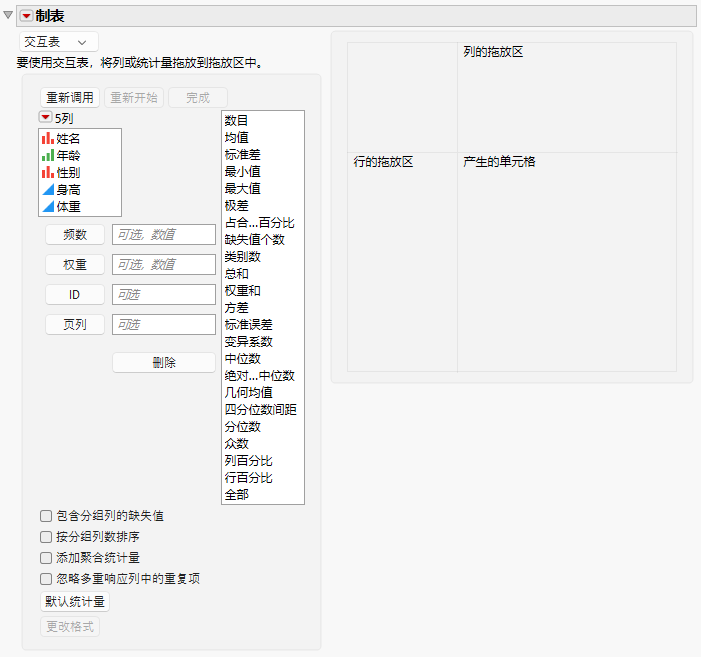The width and height of the screenshot is (701, 657).
Task: Open the red triangle menu next to 5列
Action: pyautogui.click(x=45, y=118)
